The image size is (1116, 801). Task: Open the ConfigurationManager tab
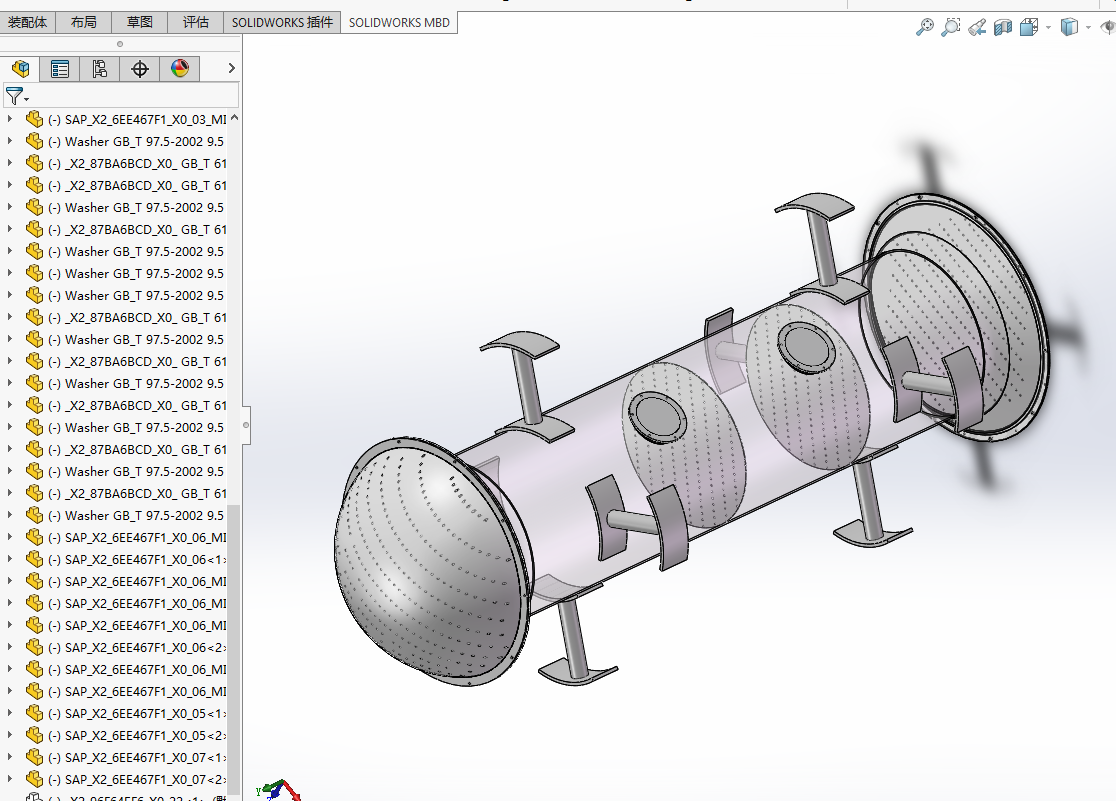pyautogui.click(x=100, y=68)
